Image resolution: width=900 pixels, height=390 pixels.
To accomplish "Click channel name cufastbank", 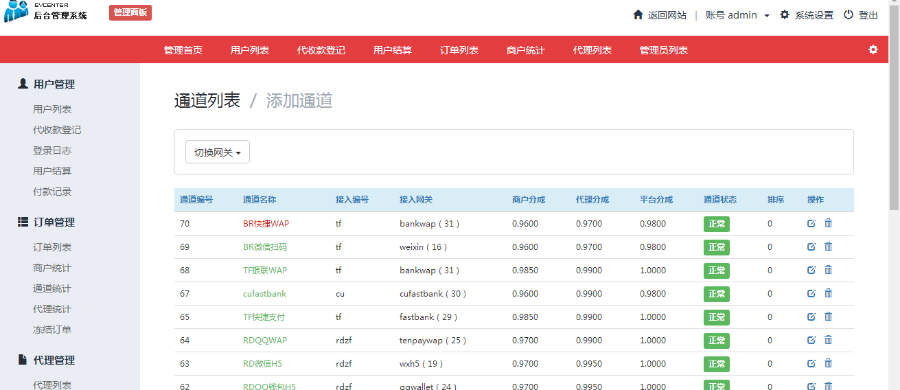I will [x=265, y=294].
